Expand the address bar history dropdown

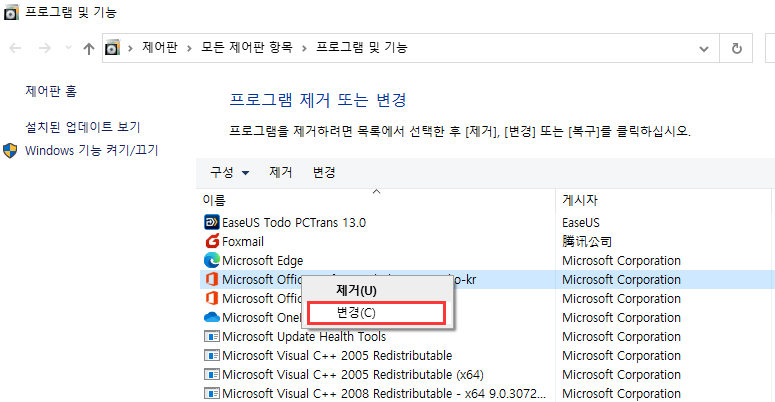click(x=704, y=48)
